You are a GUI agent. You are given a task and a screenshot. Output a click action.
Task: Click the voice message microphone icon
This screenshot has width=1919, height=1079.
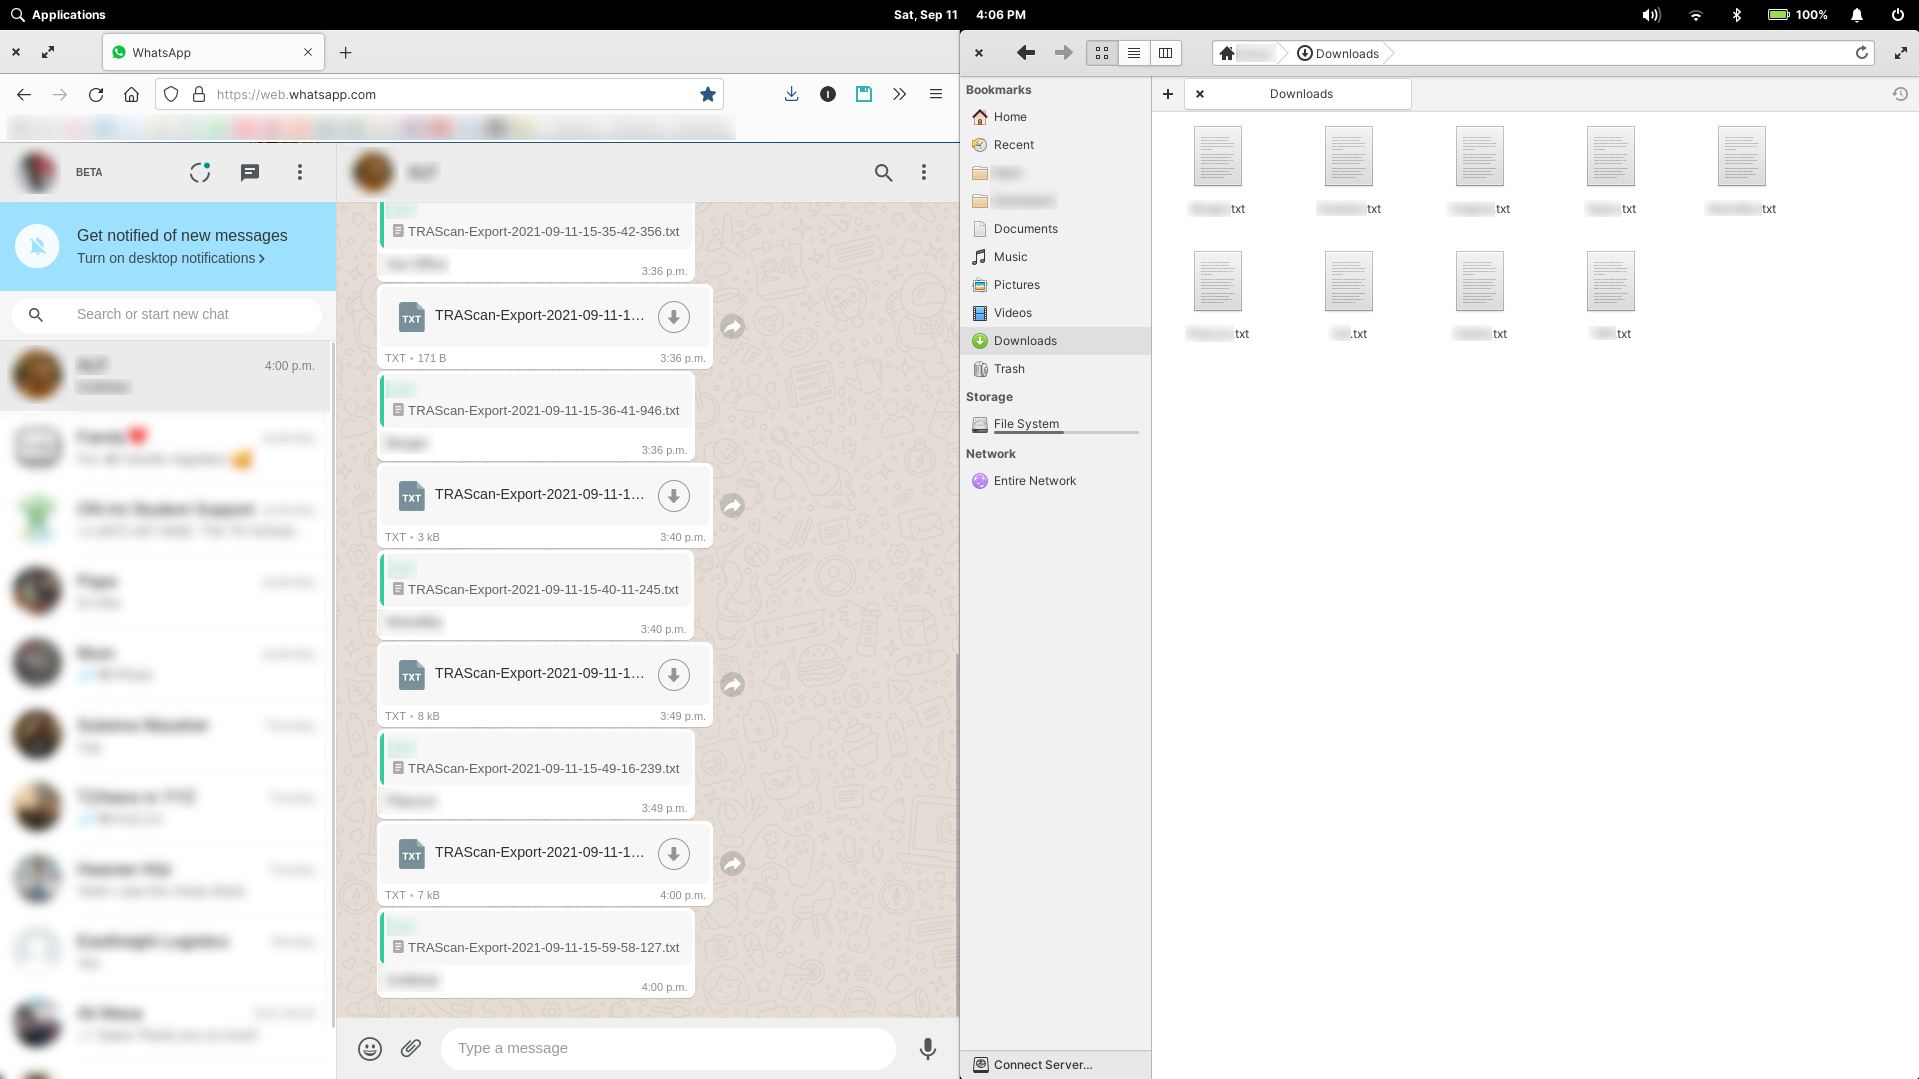(927, 1048)
